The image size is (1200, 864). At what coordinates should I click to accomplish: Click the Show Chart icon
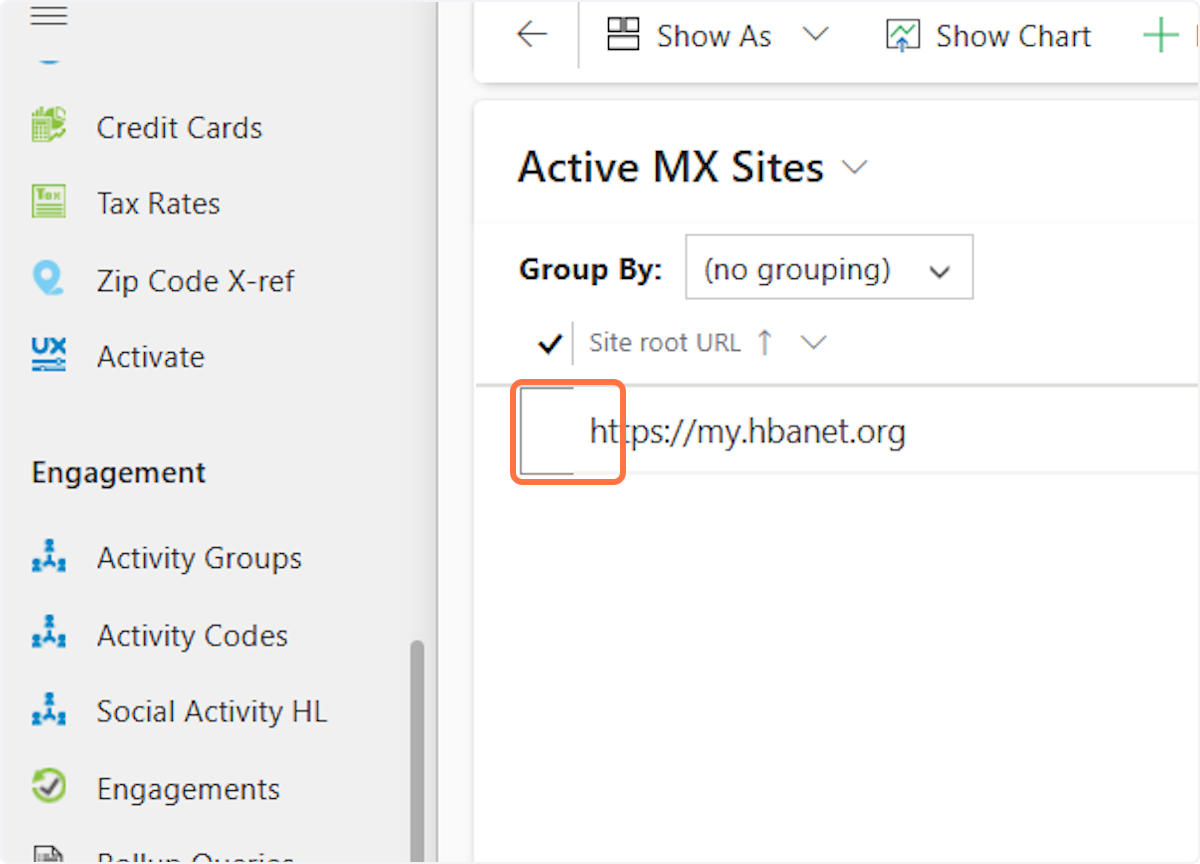tap(903, 35)
